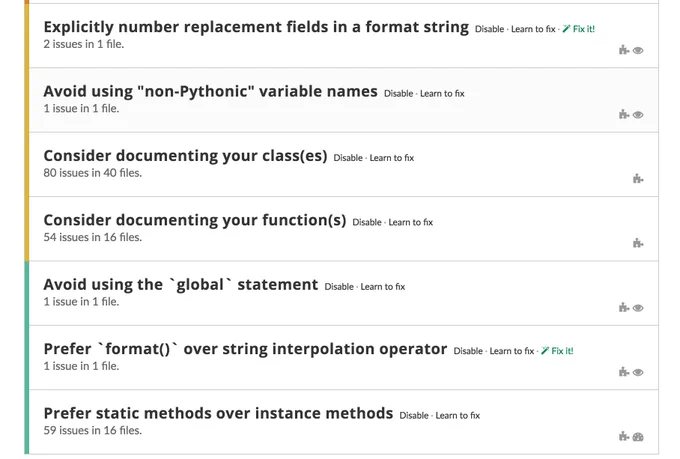Click puzzle icon in 'global statement' row
The width and height of the screenshot is (680, 459).
coord(624,307)
